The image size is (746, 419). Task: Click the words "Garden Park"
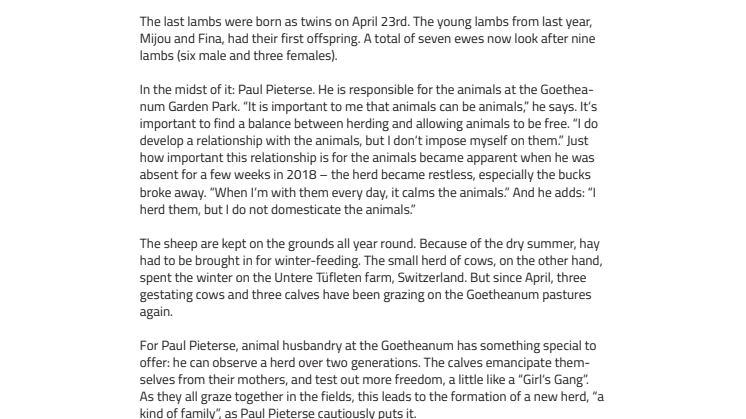(203, 107)
